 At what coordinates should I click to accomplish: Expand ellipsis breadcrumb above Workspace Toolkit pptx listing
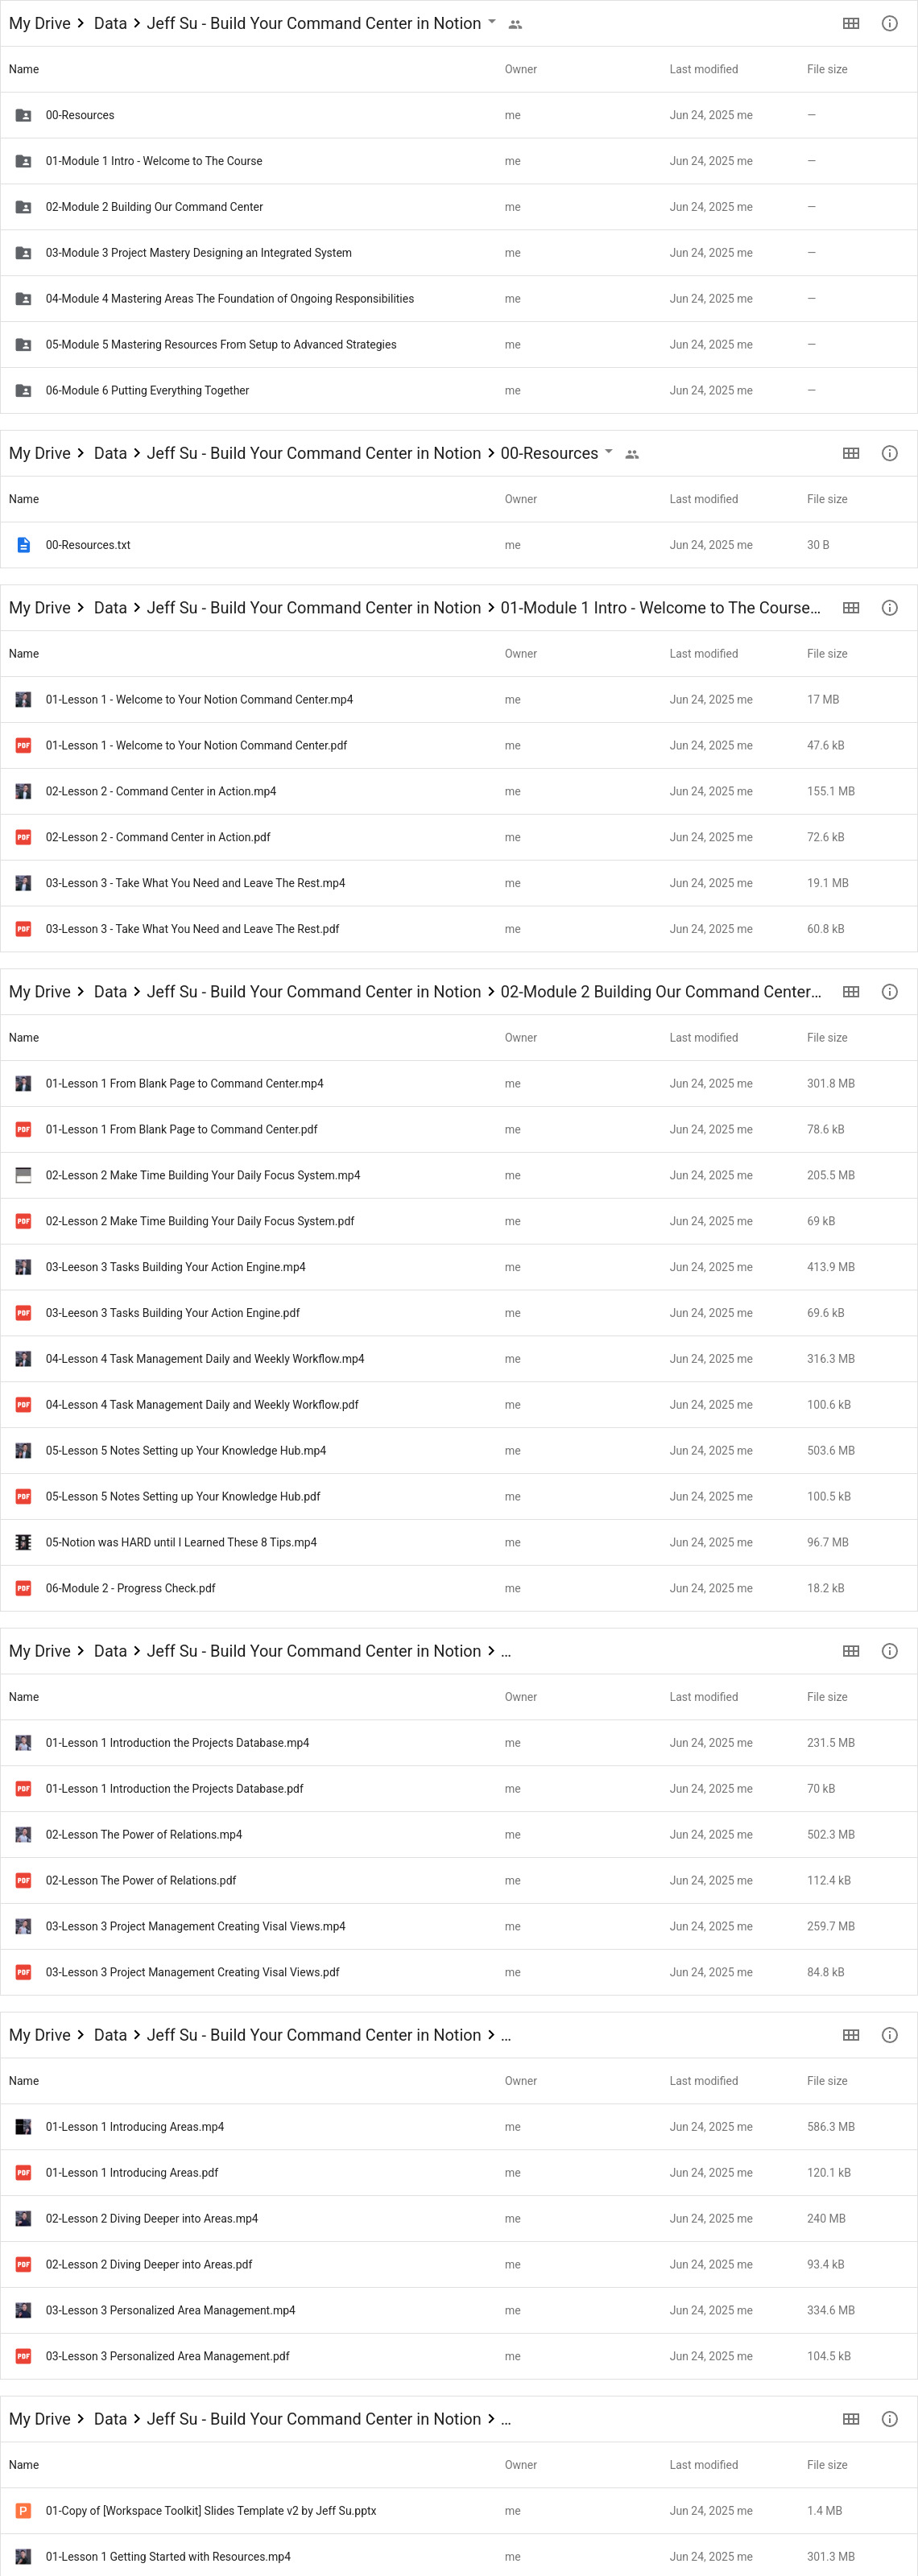pyautogui.click(x=506, y=2420)
